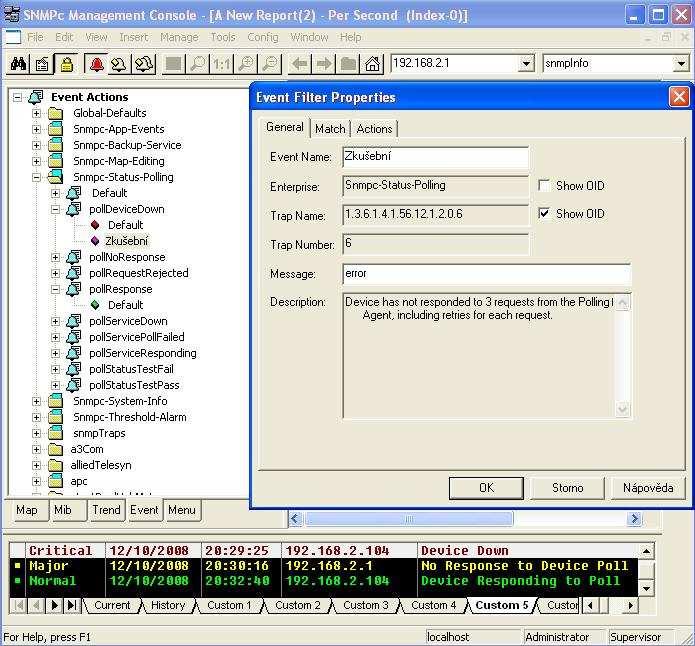Click the red diamond under pollDeviceDown
Screen dimensions: 695x646
[x=95, y=225]
